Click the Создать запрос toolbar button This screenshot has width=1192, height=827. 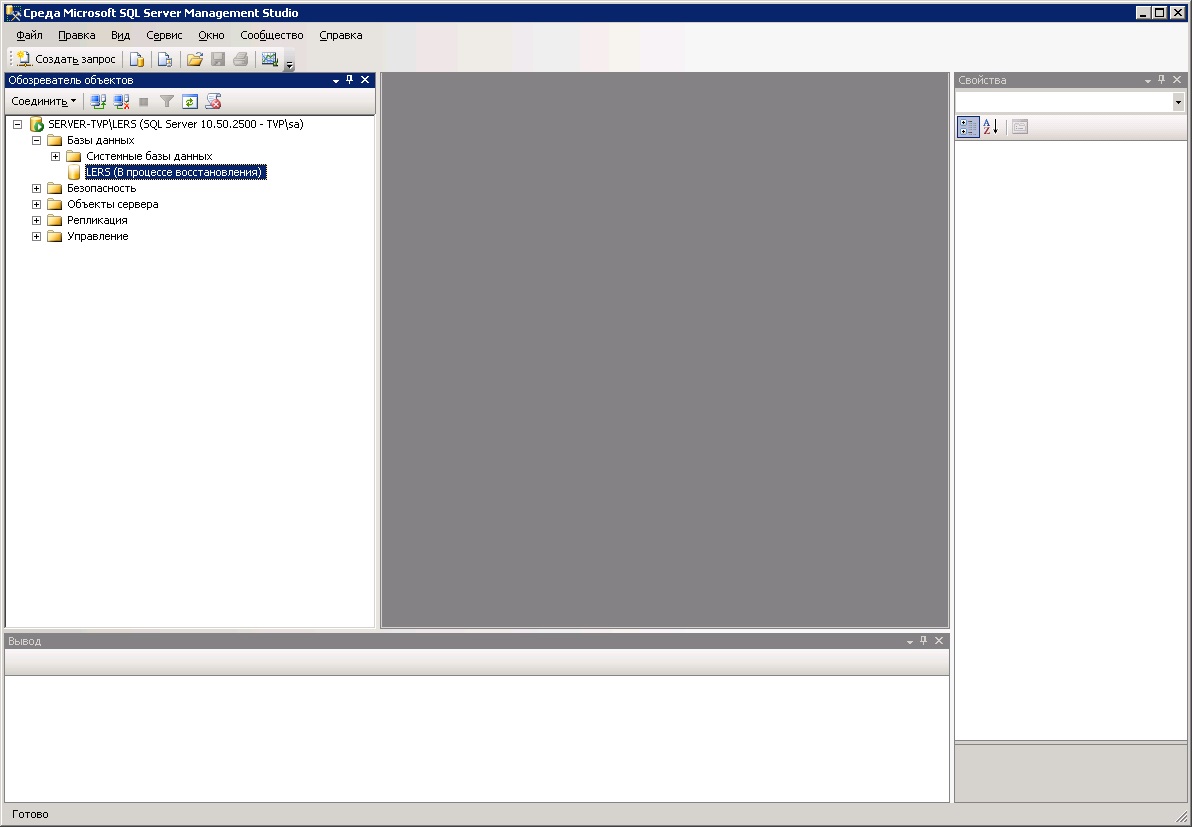[66, 59]
